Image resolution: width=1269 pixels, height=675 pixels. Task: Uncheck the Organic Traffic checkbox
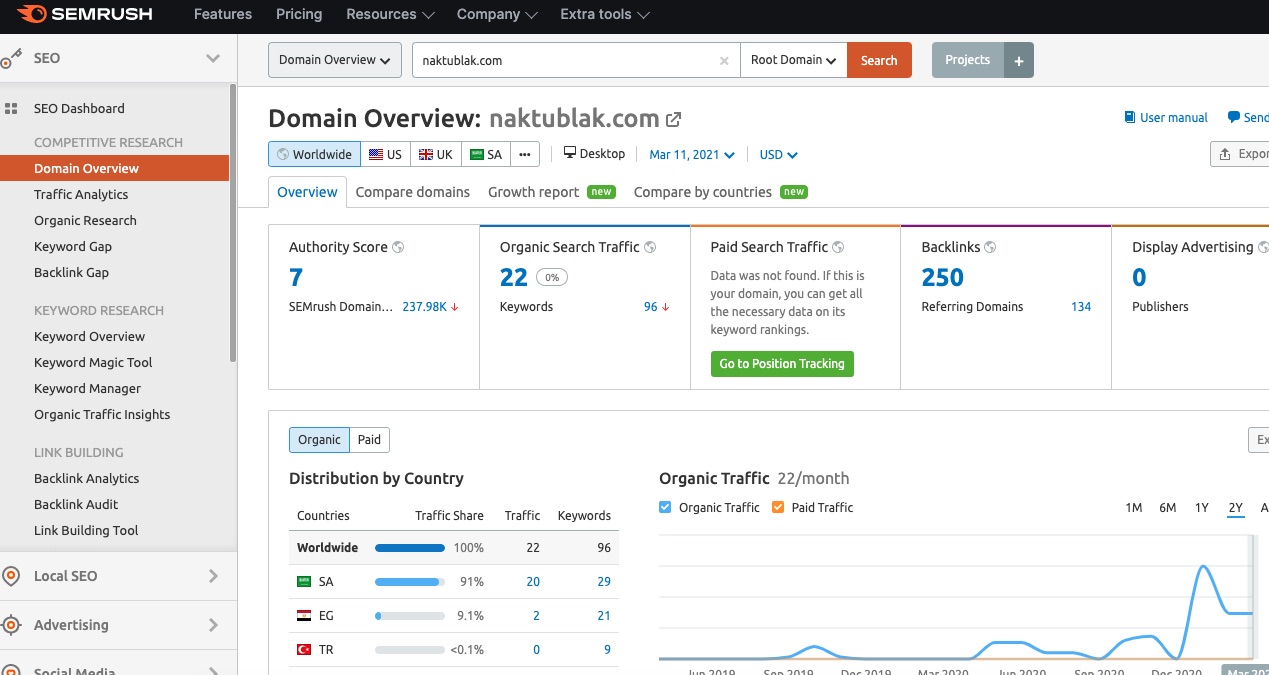click(x=666, y=507)
